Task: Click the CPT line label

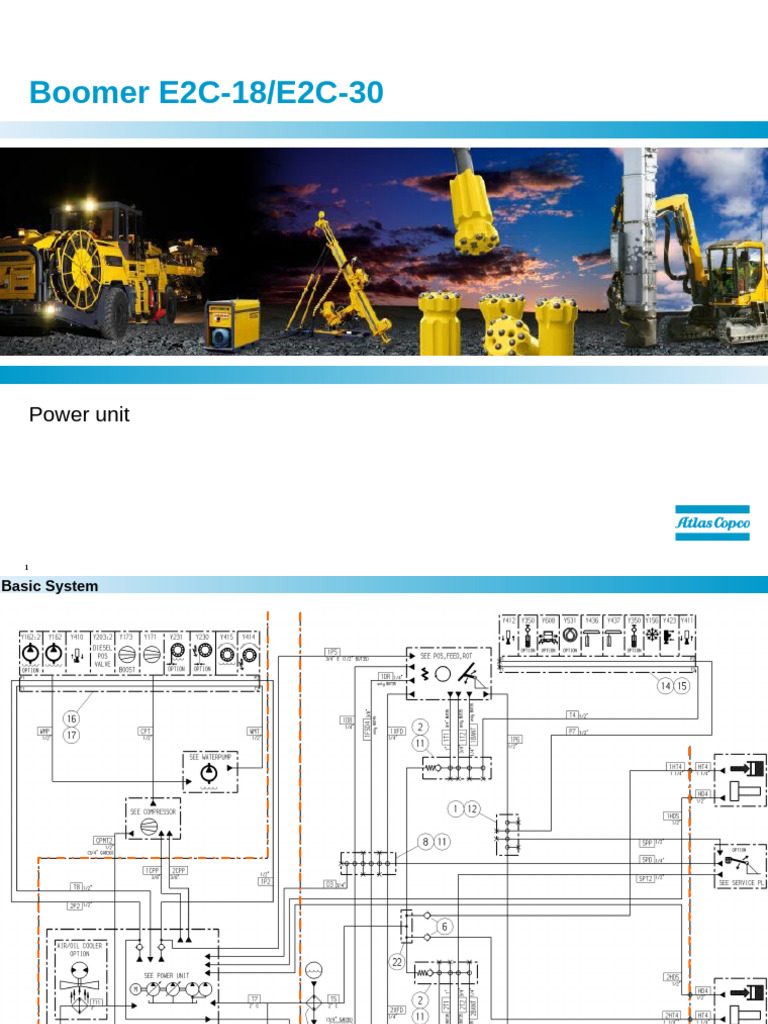Action: click(146, 731)
